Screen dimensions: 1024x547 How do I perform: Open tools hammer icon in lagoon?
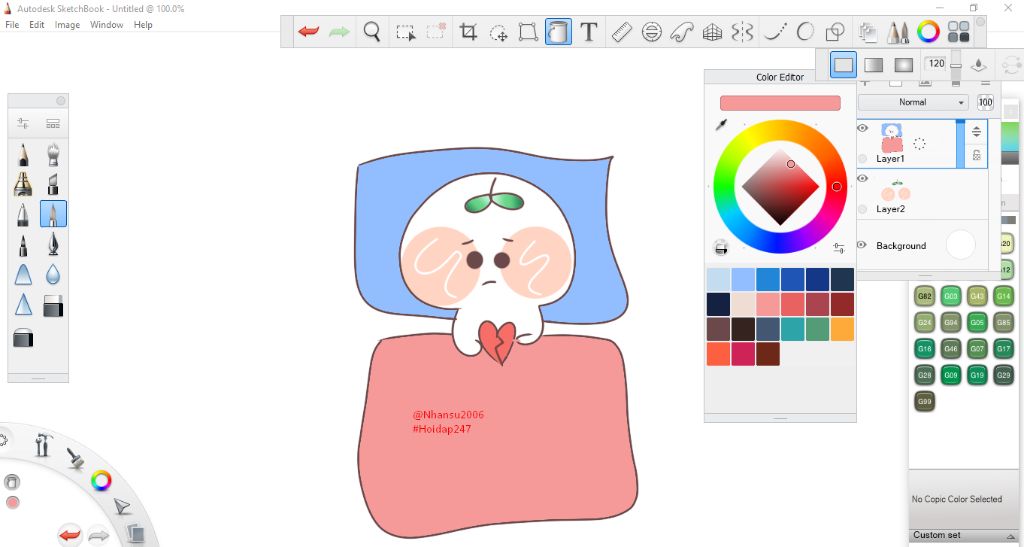[x=43, y=445]
